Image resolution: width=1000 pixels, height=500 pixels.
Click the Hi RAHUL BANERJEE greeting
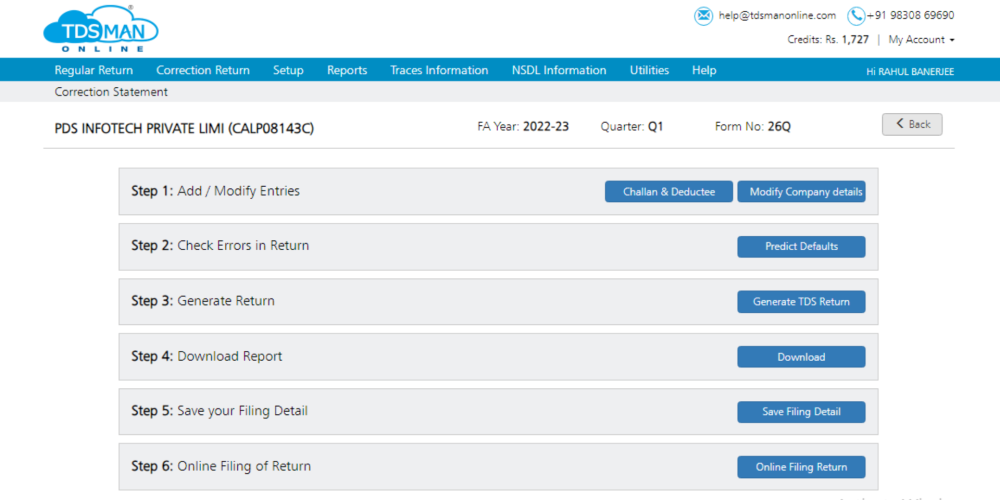click(910, 71)
